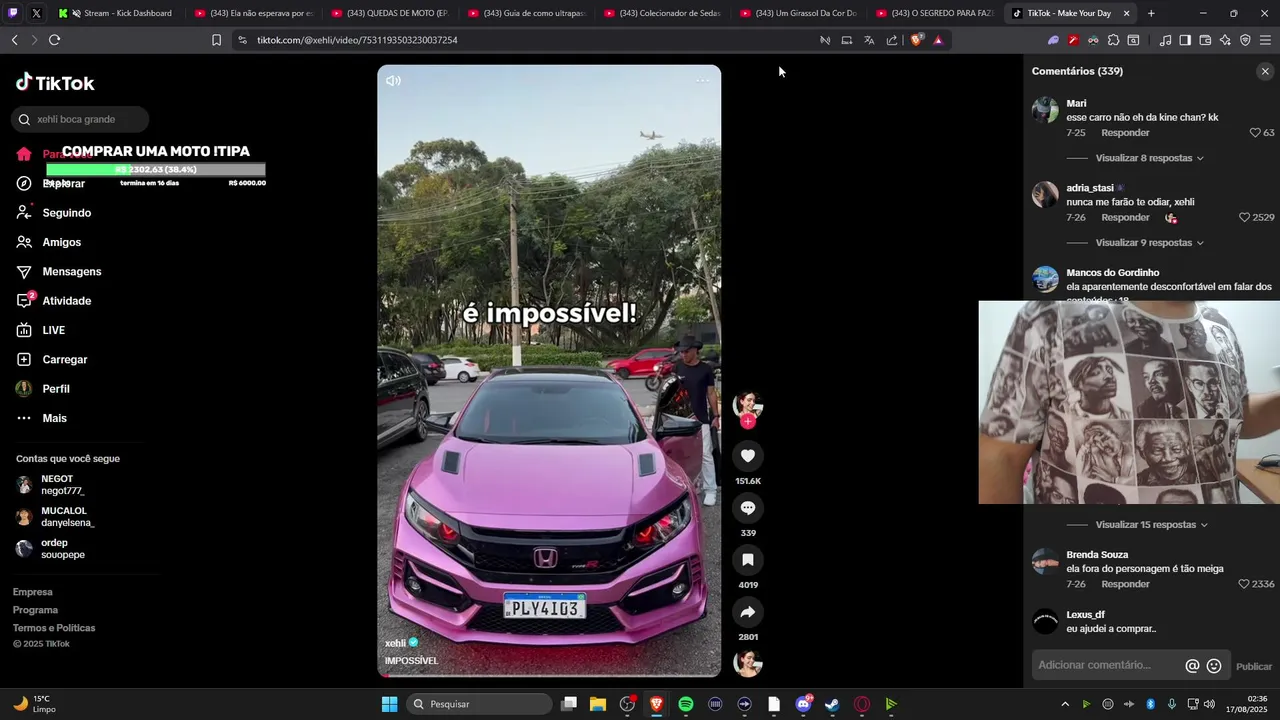Expand the Empresa footer section
The width and height of the screenshot is (1280, 720).
[33, 592]
